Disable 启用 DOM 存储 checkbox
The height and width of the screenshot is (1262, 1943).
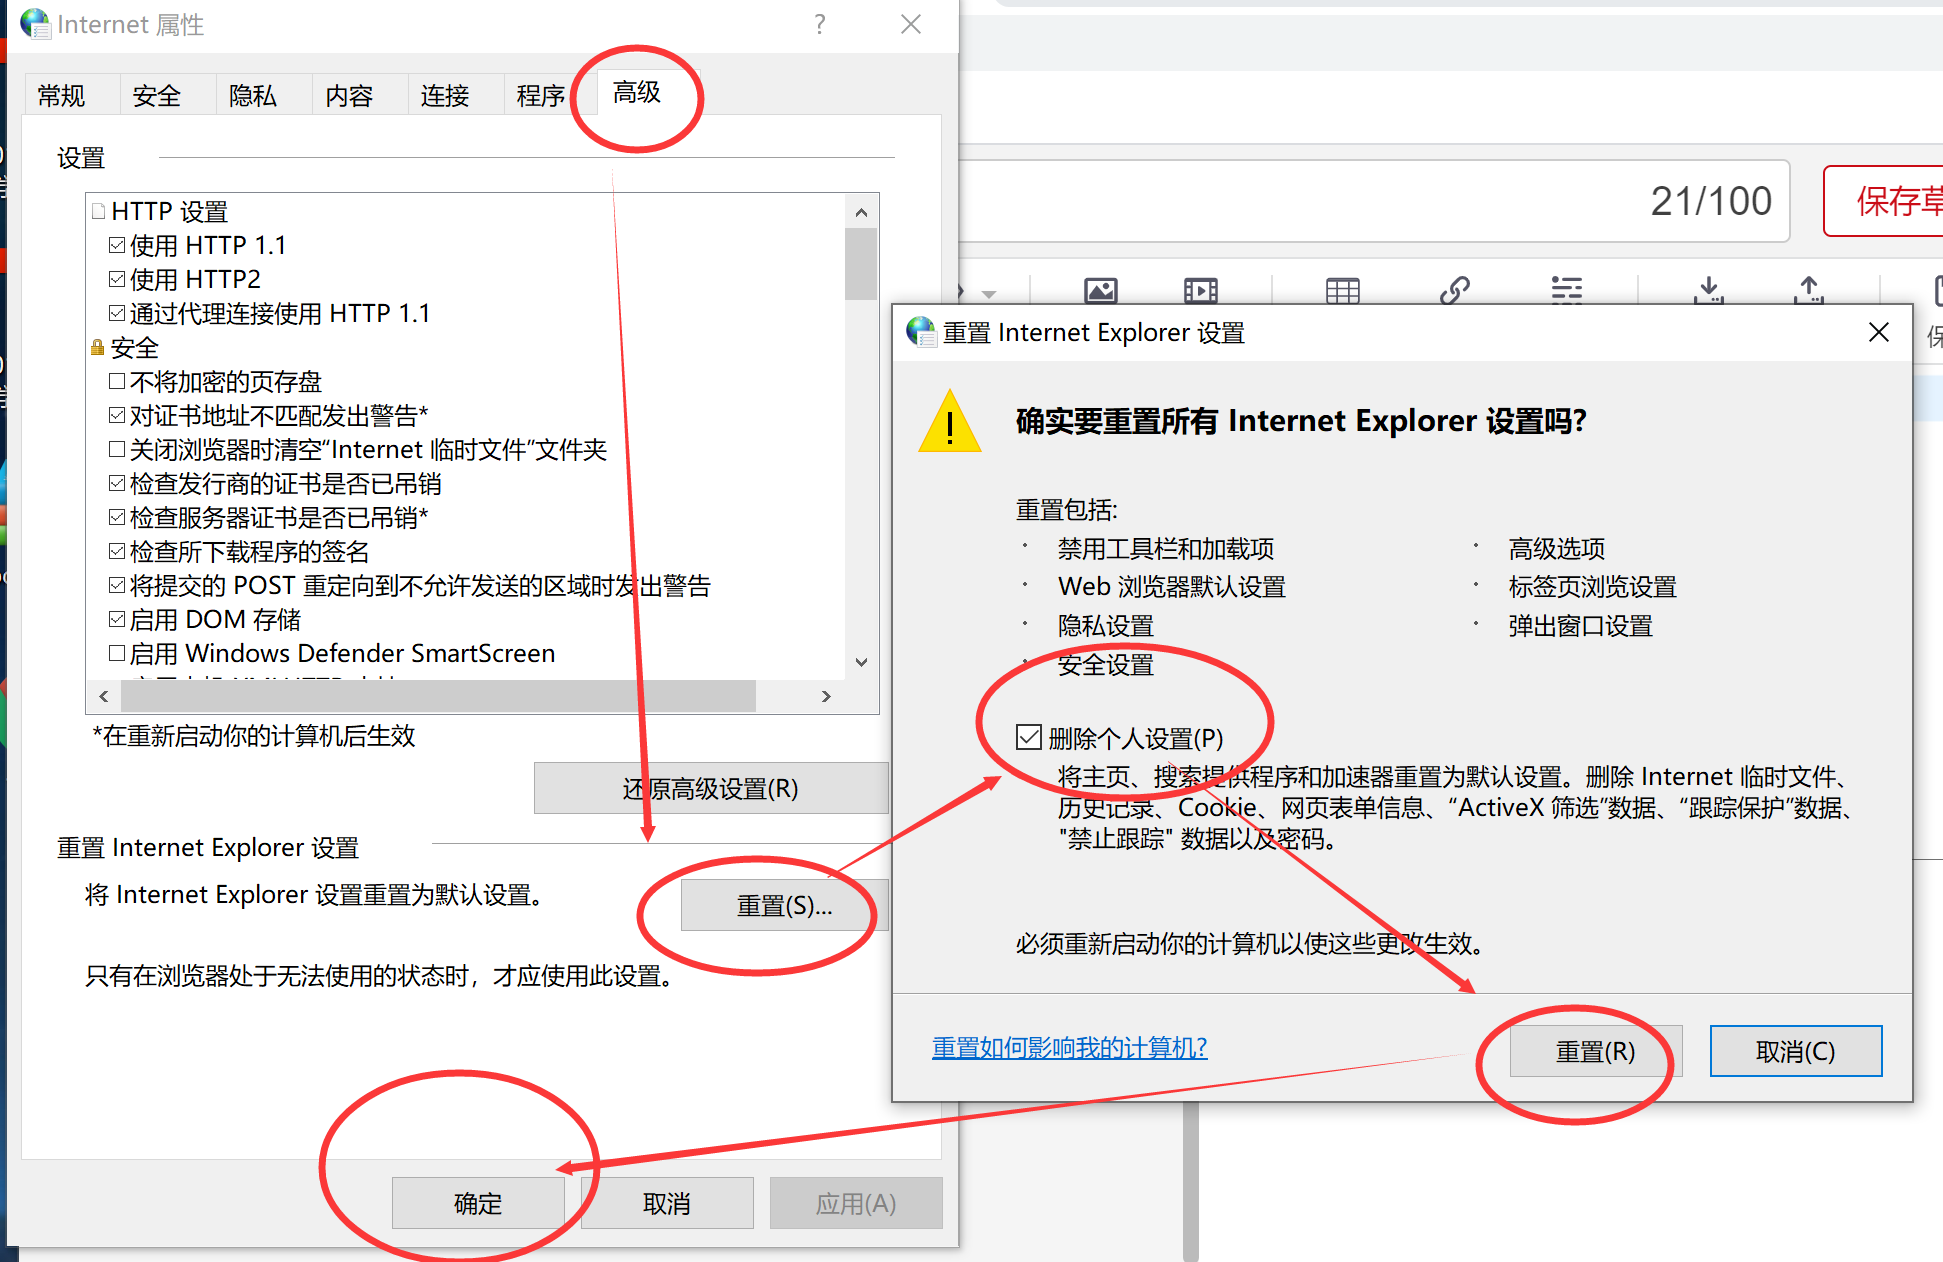point(117,617)
